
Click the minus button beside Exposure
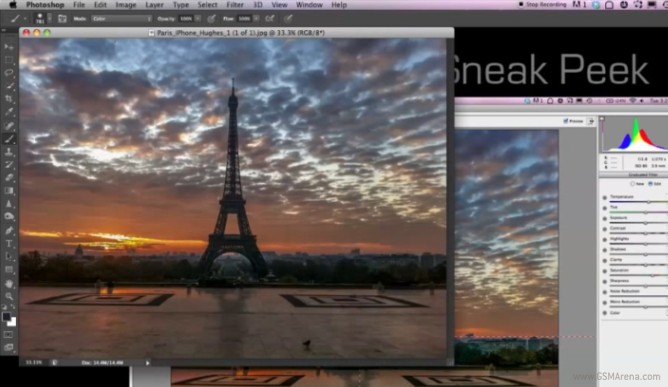tap(605, 219)
